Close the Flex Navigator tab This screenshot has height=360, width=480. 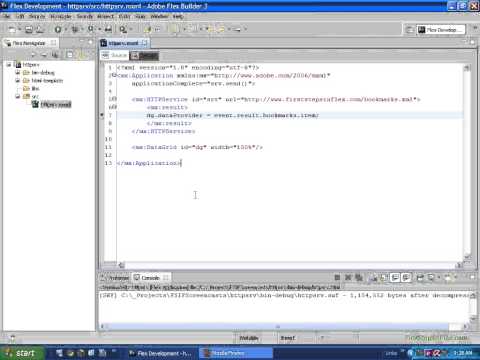[x=53, y=43]
